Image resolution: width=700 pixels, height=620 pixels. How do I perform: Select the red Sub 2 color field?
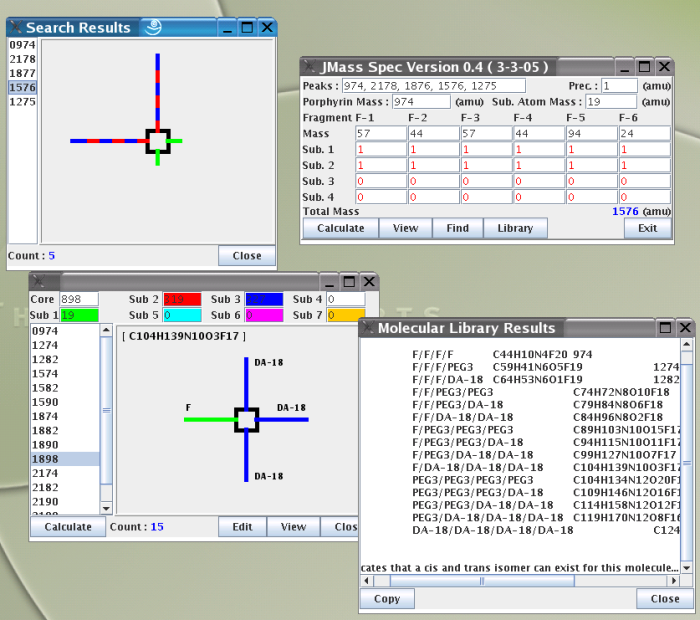click(x=182, y=299)
